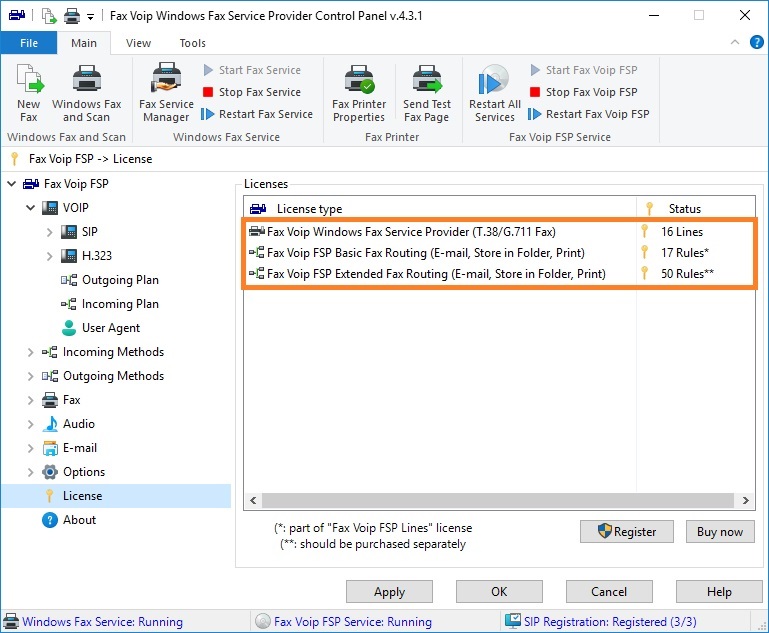The width and height of the screenshot is (769, 633).
Task: Click the Apply button
Action: pos(389,592)
